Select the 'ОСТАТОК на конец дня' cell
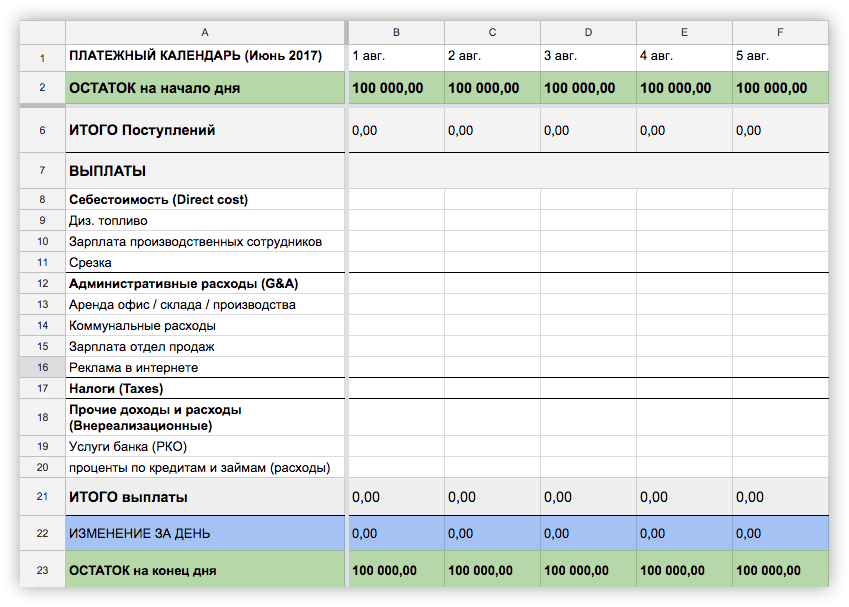The width and height of the screenshot is (849, 607). click(x=204, y=571)
